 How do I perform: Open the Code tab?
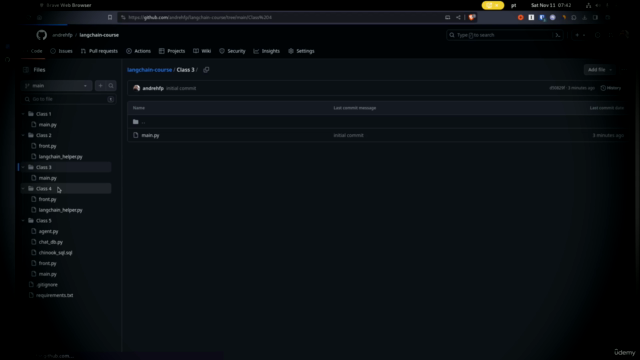pyautogui.click(x=33, y=51)
